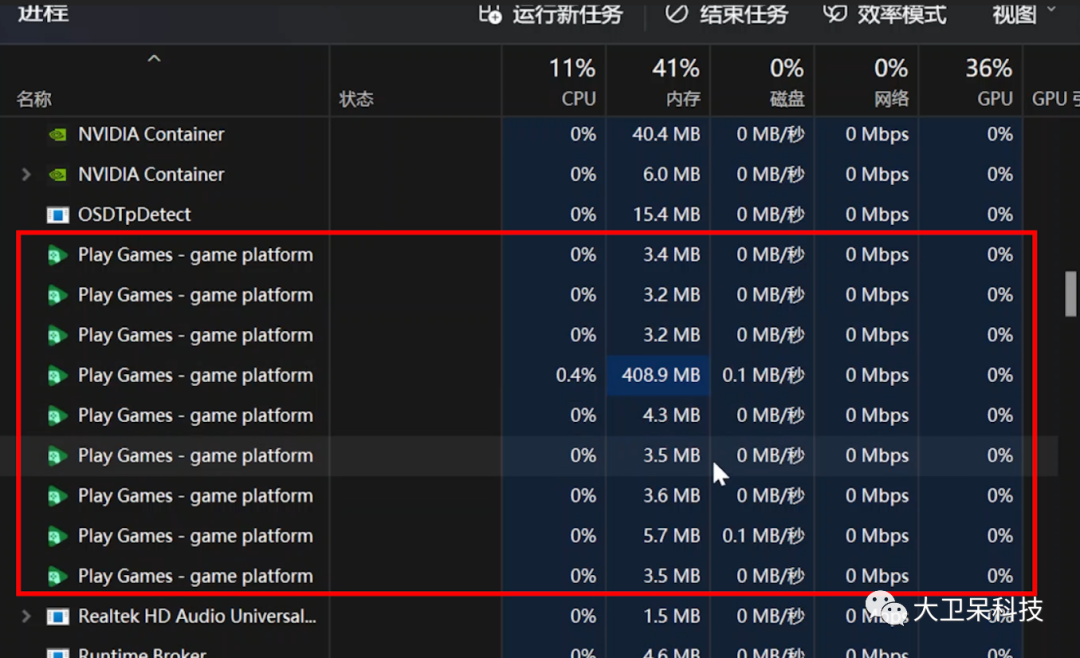1080x658 pixels.
Task: Sort processes by CPU column
Action: pos(554,81)
